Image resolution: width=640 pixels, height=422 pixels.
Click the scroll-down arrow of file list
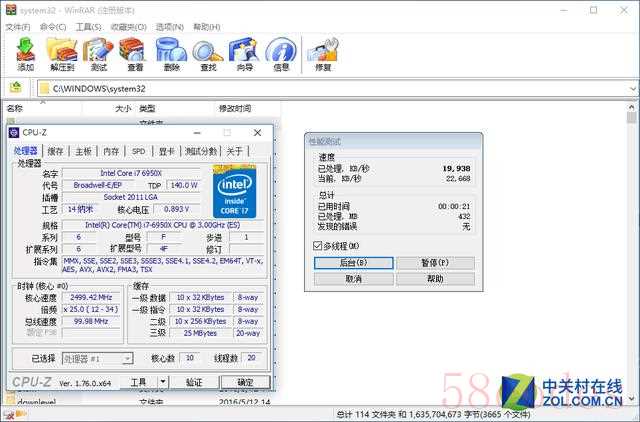click(631, 398)
